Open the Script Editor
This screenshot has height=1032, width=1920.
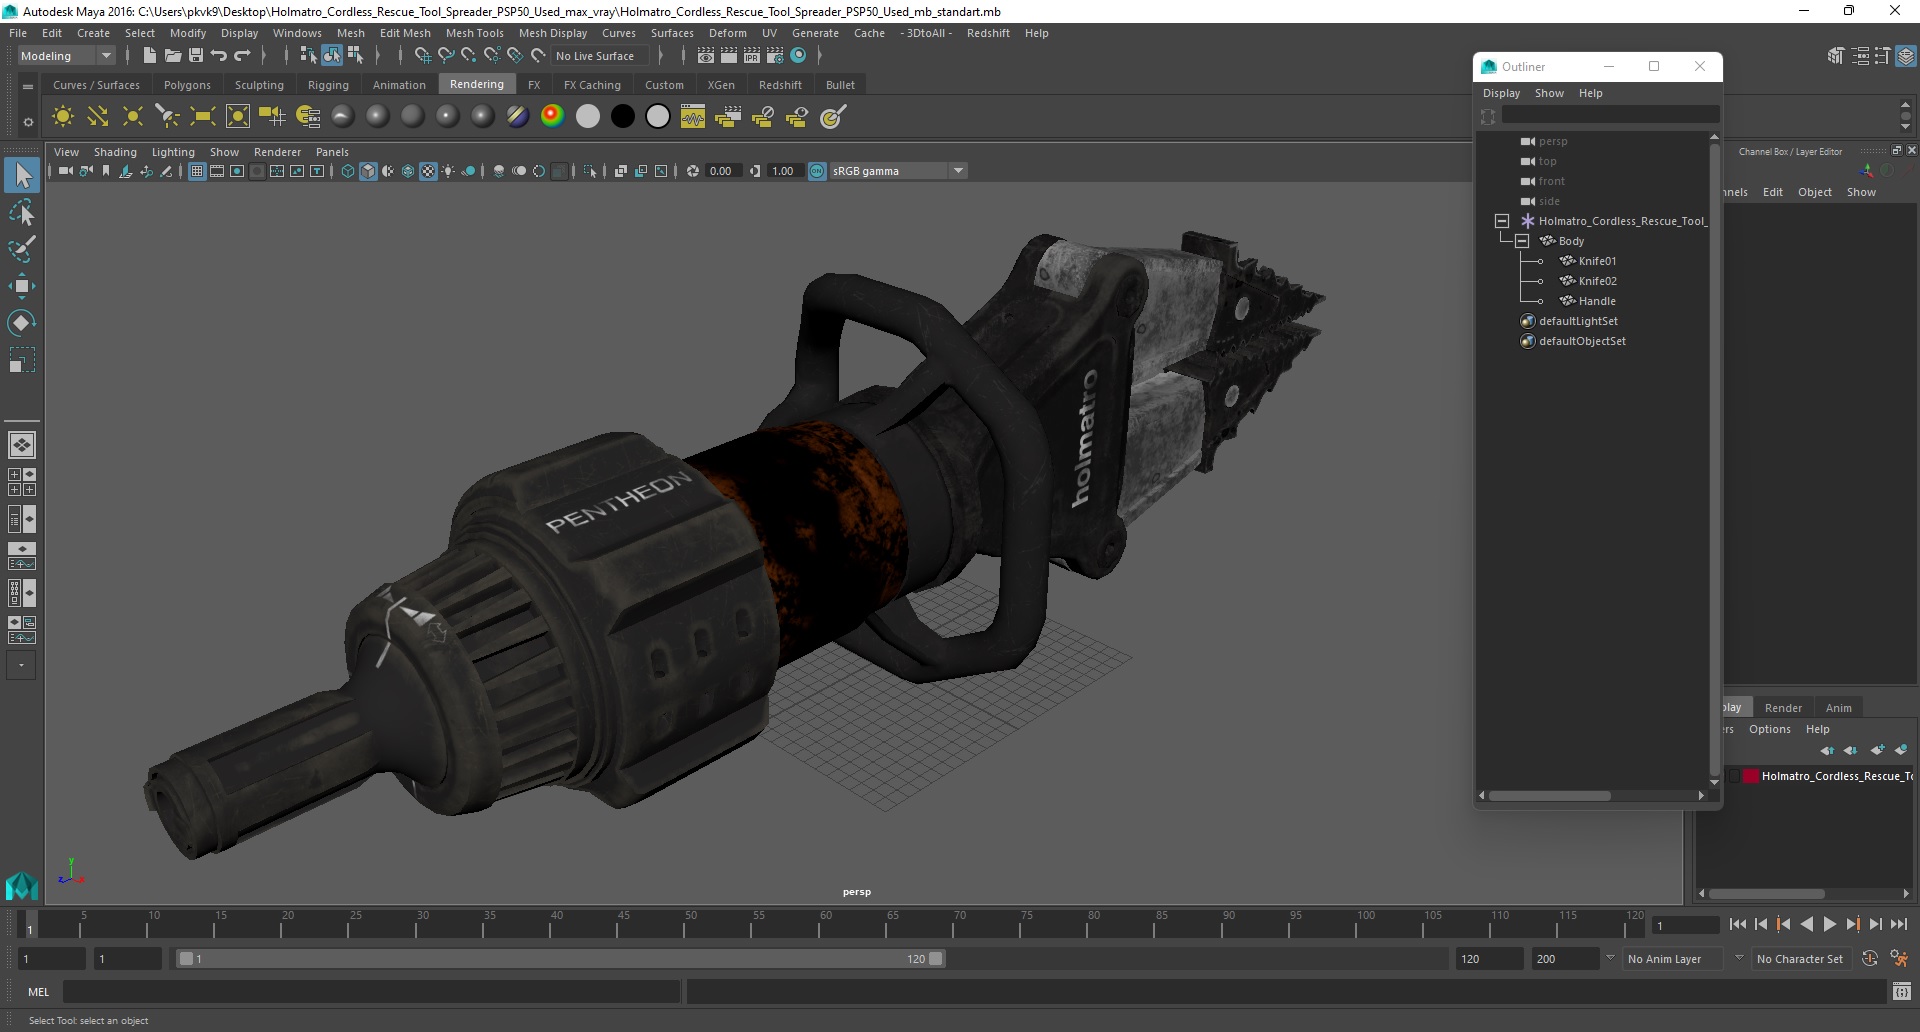[1902, 992]
